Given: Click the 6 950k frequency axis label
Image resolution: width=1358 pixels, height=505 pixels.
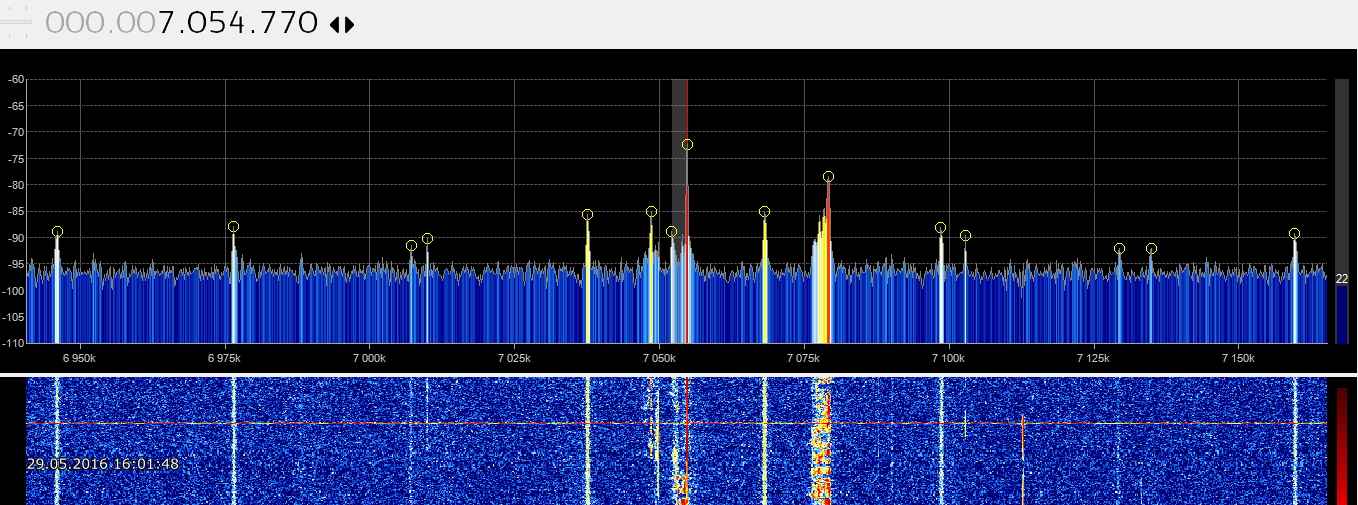Looking at the screenshot, I should coord(80,357).
